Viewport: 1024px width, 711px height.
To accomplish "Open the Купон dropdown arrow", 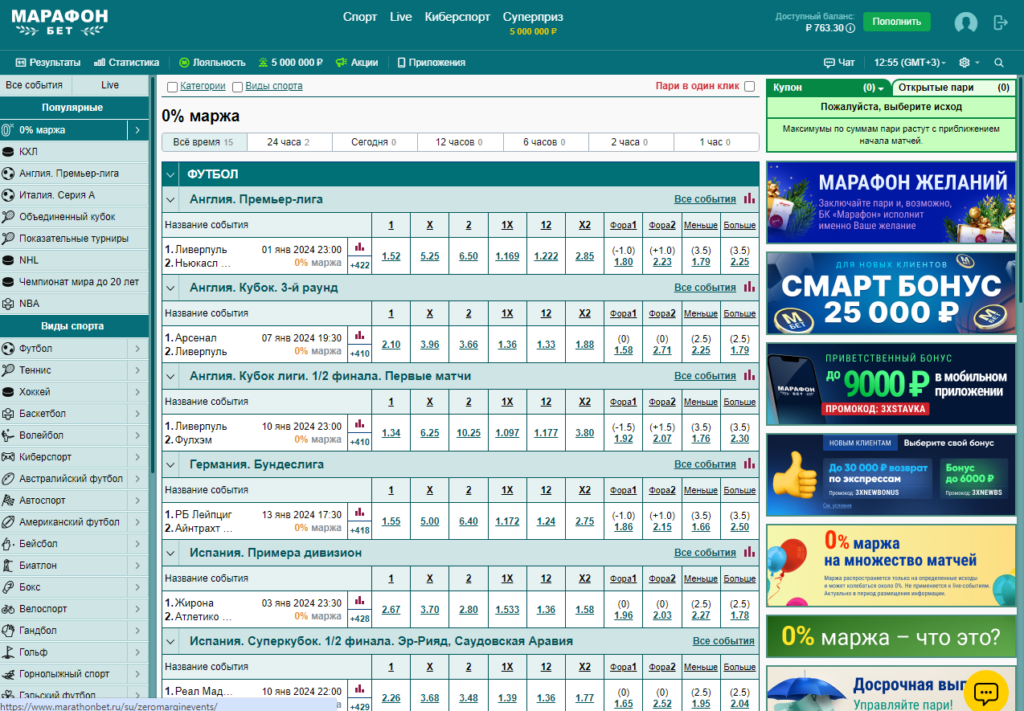I will click(880, 88).
